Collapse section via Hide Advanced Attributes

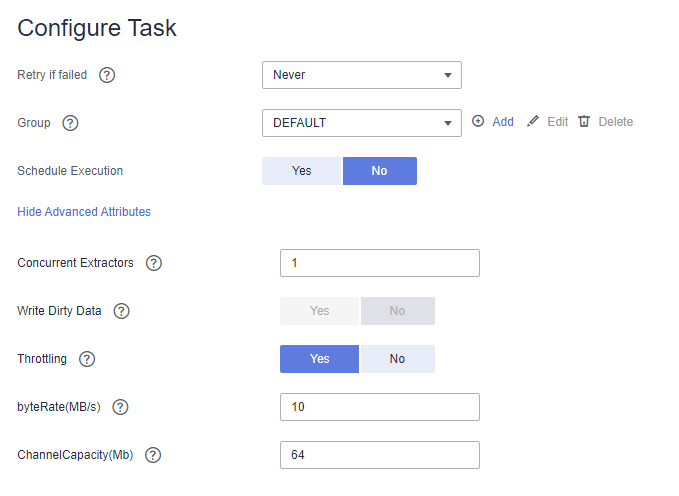point(84,212)
